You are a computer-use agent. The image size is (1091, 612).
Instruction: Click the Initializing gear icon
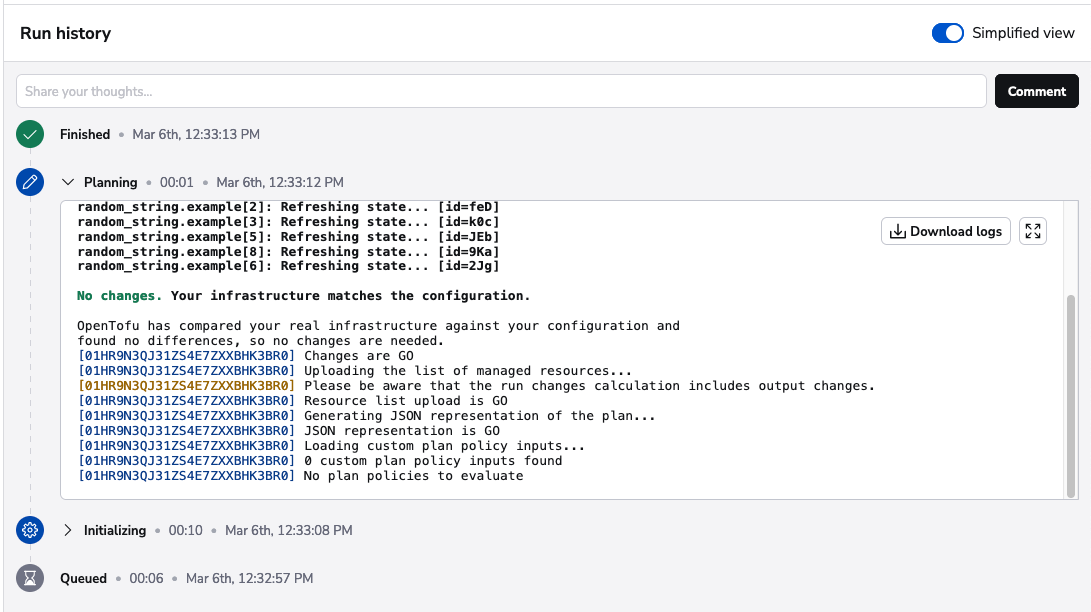(x=30, y=530)
